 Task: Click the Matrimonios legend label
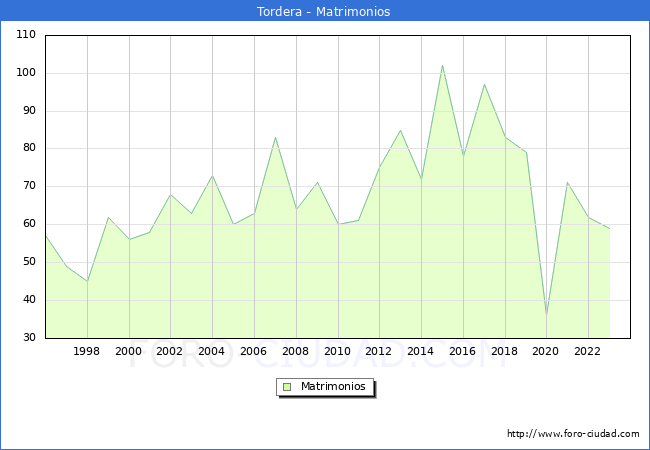point(333,386)
